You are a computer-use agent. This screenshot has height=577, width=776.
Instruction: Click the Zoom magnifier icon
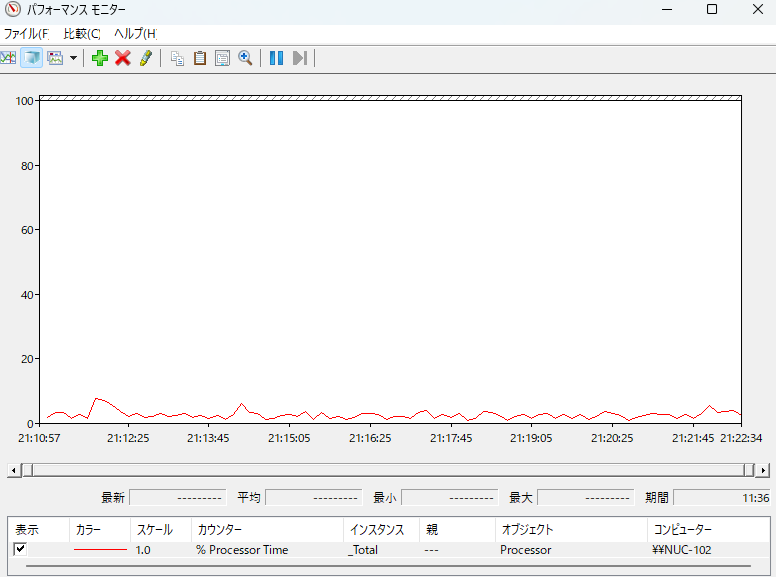point(245,58)
